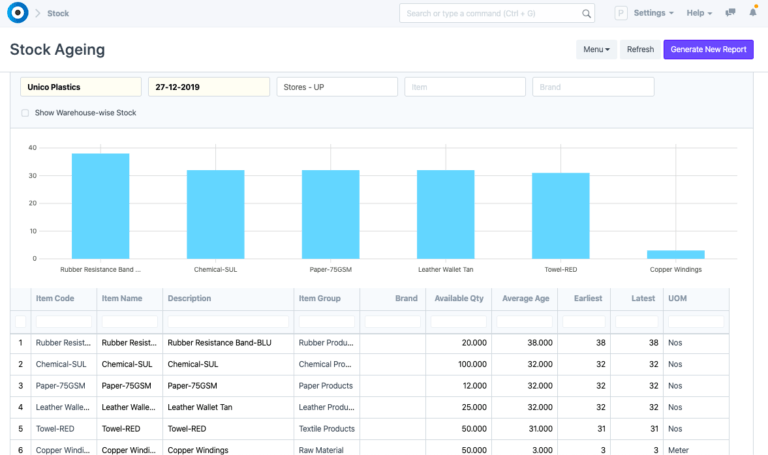The height and width of the screenshot is (455, 768).
Task: Toggle the select-all rows checkbox
Action: pyautogui.click(x=20, y=321)
